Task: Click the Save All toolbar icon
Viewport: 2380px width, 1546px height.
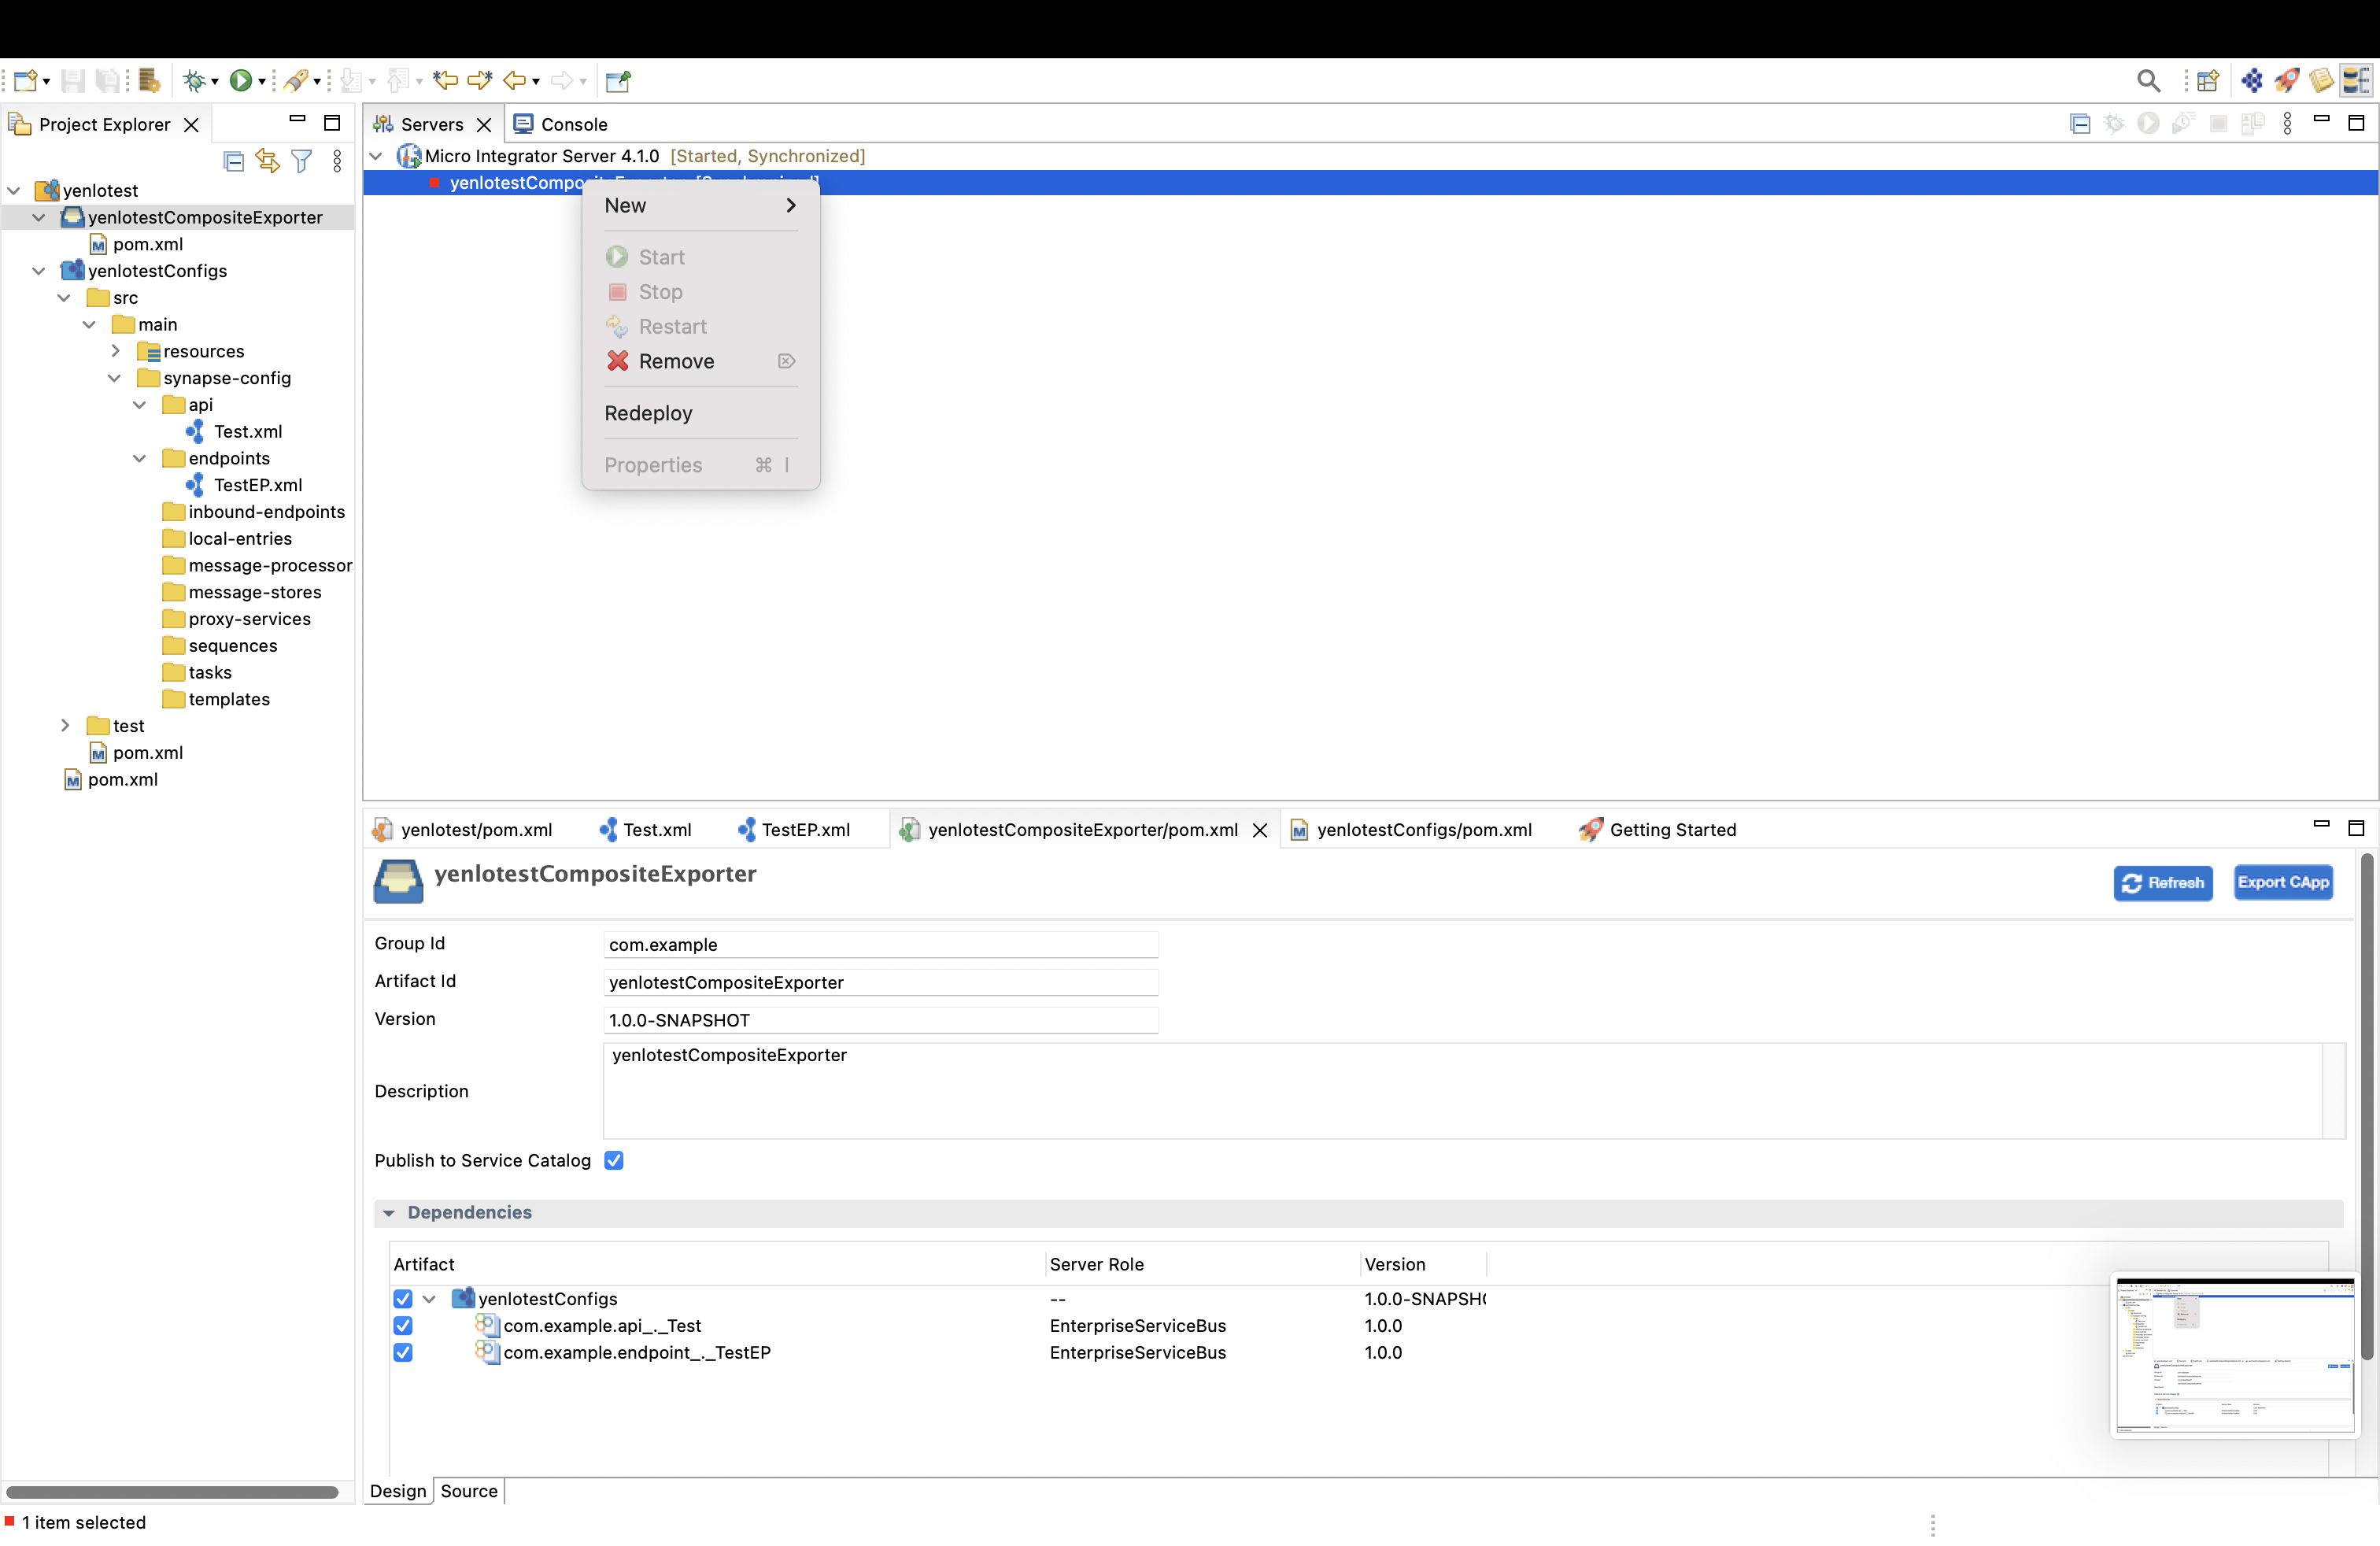Action: [107, 80]
